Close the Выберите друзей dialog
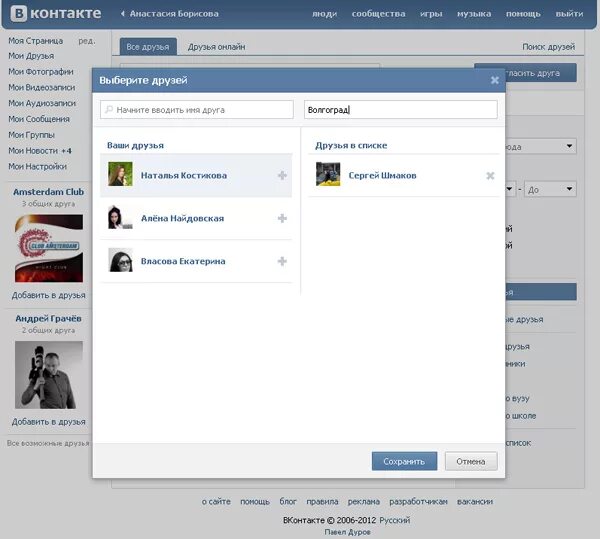600x539 pixels. pos(495,80)
